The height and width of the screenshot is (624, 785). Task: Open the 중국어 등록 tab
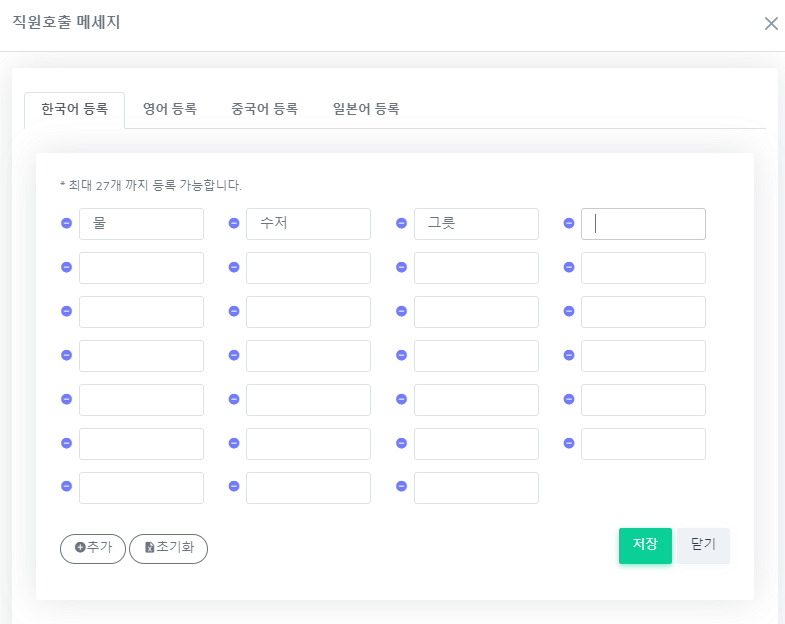264,110
